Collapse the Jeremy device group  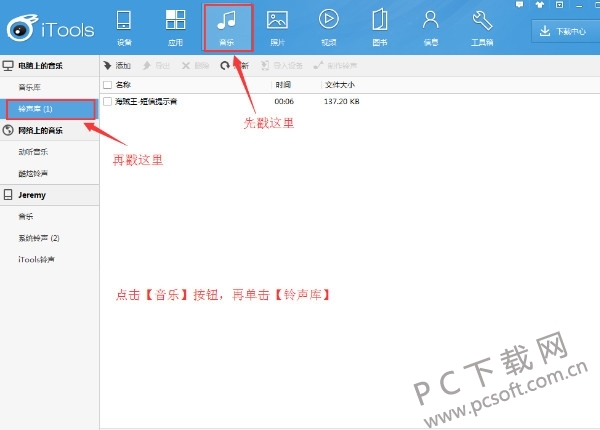30,195
